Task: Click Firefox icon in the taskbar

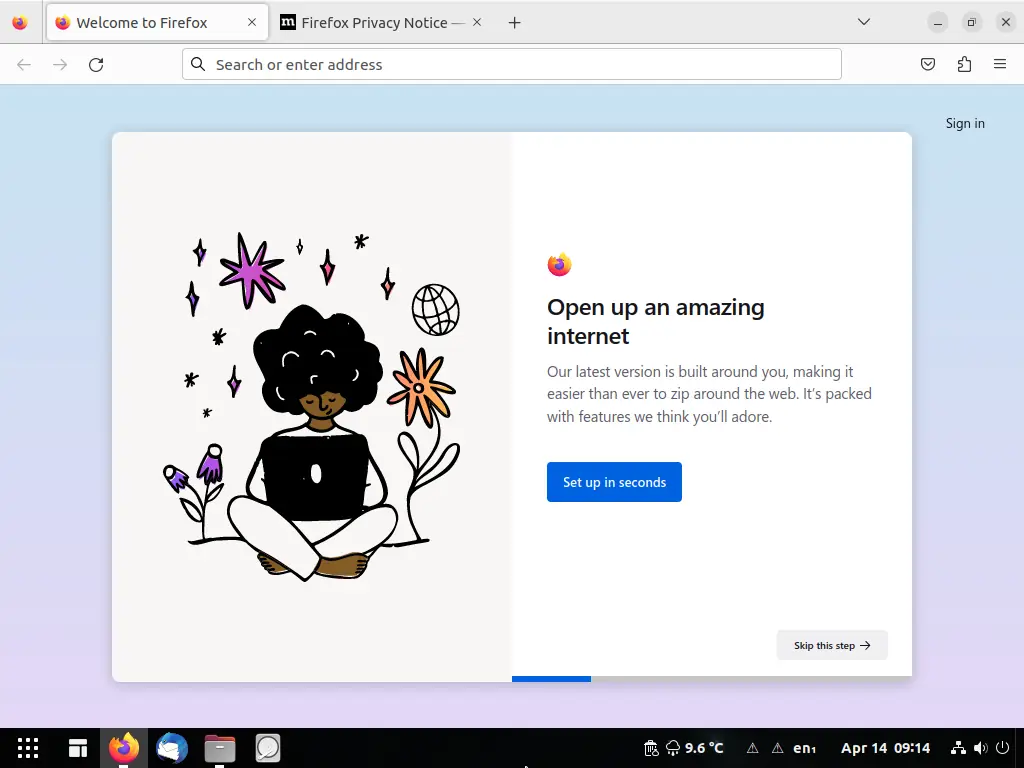Action: pos(123,748)
